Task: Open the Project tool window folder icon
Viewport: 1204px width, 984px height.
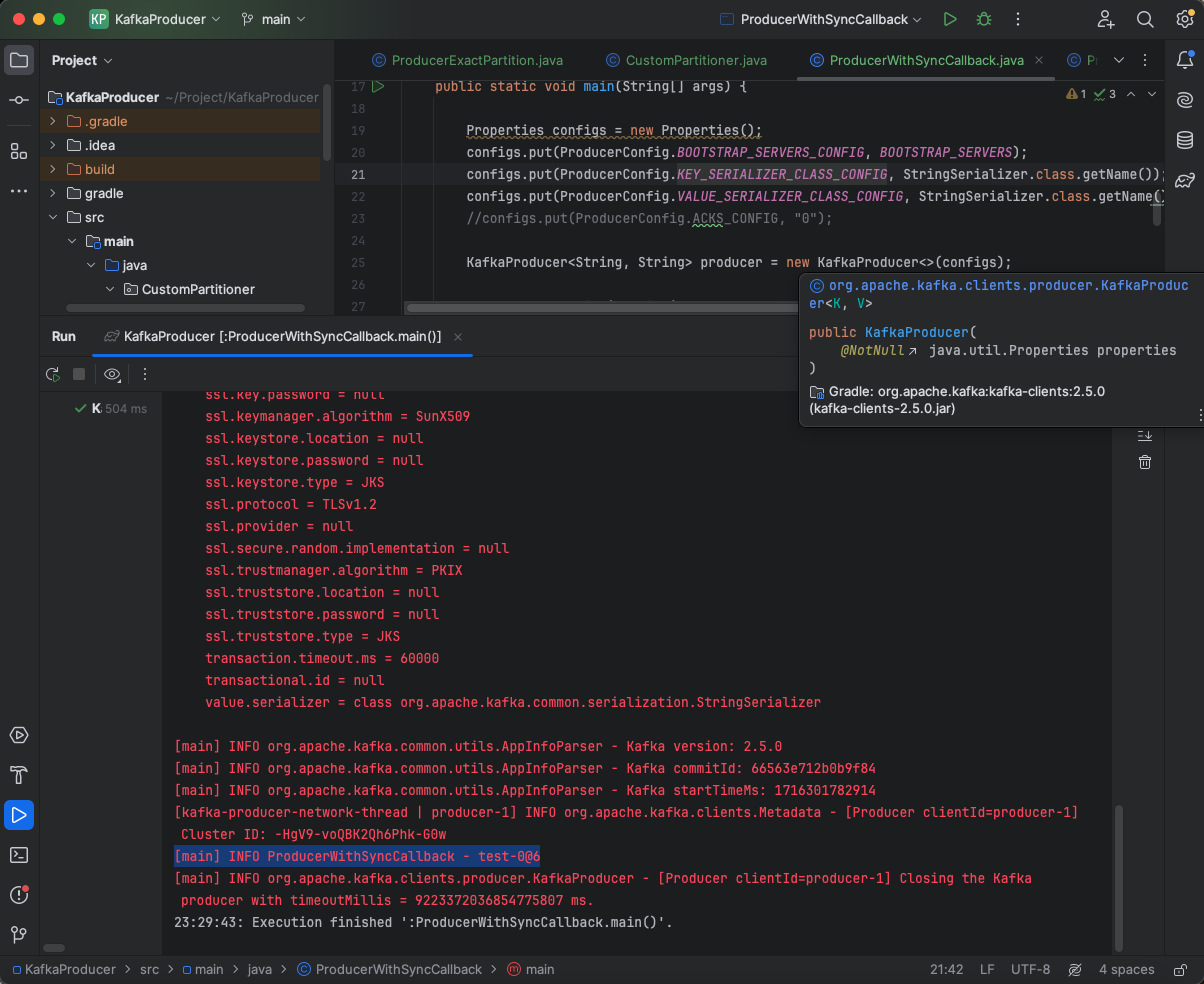Action: pos(19,60)
